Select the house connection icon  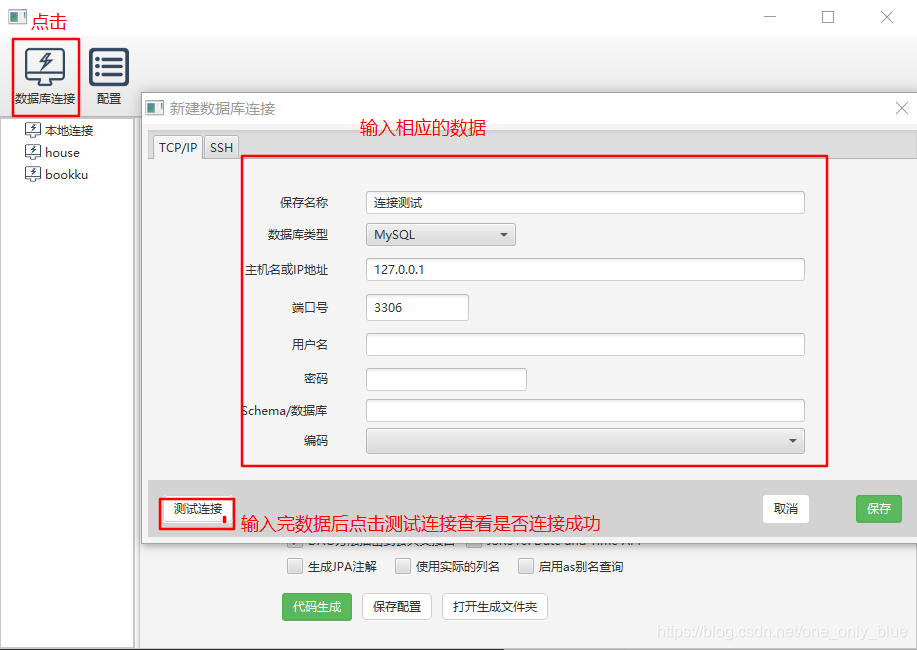[x=33, y=152]
